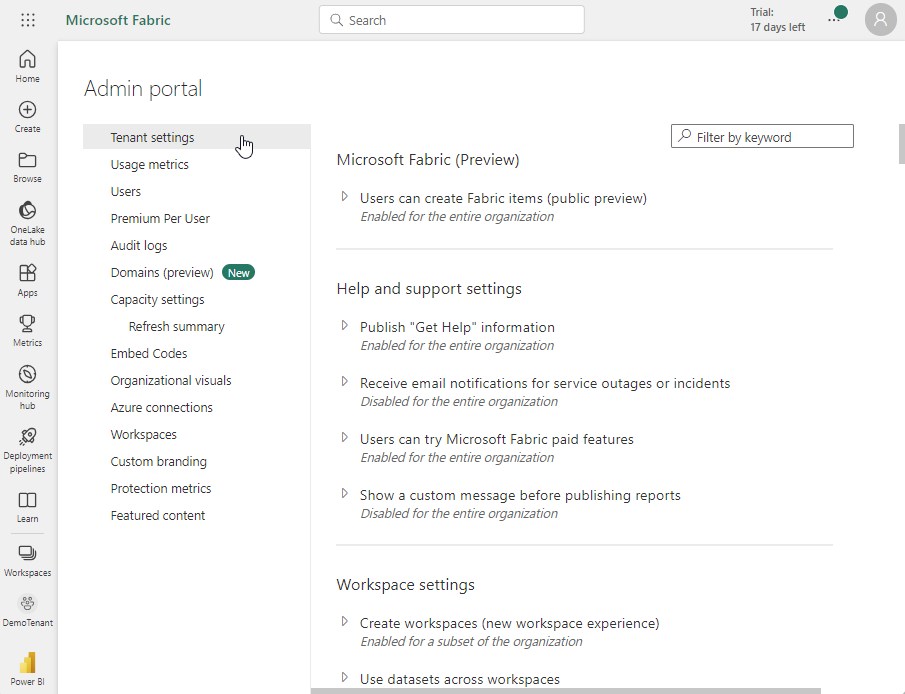
Task: Select Usage metrics in admin menu
Action: 149,165
